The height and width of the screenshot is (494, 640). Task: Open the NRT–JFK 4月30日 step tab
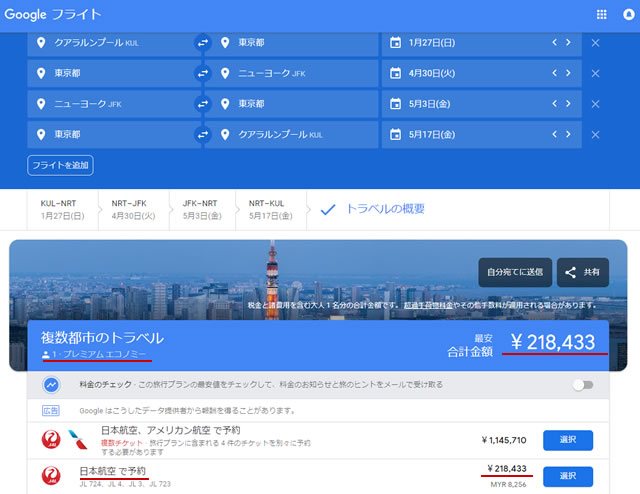[x=133, y=210]
